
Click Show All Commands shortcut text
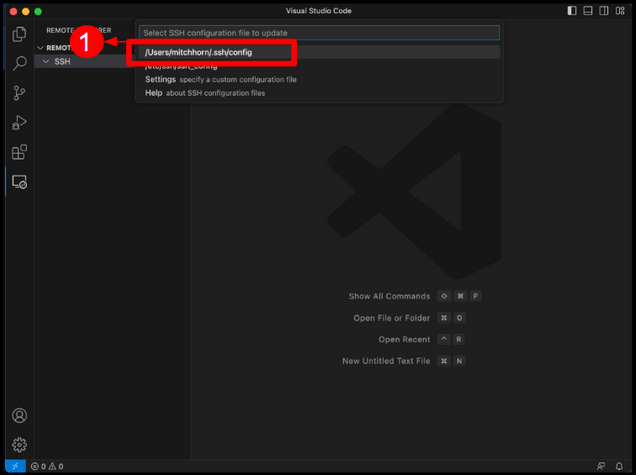(389, 296)
